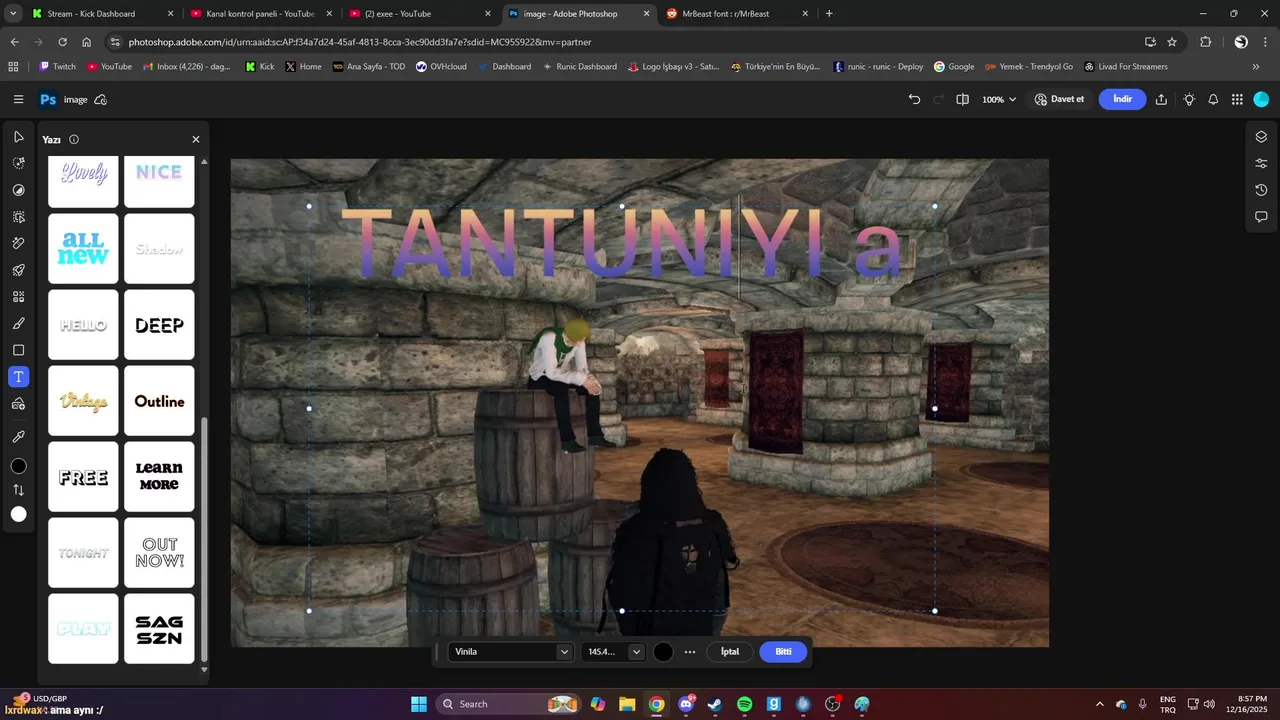Open more text options ellipsis
This screenshot has height=720, width=1280.
690,652
